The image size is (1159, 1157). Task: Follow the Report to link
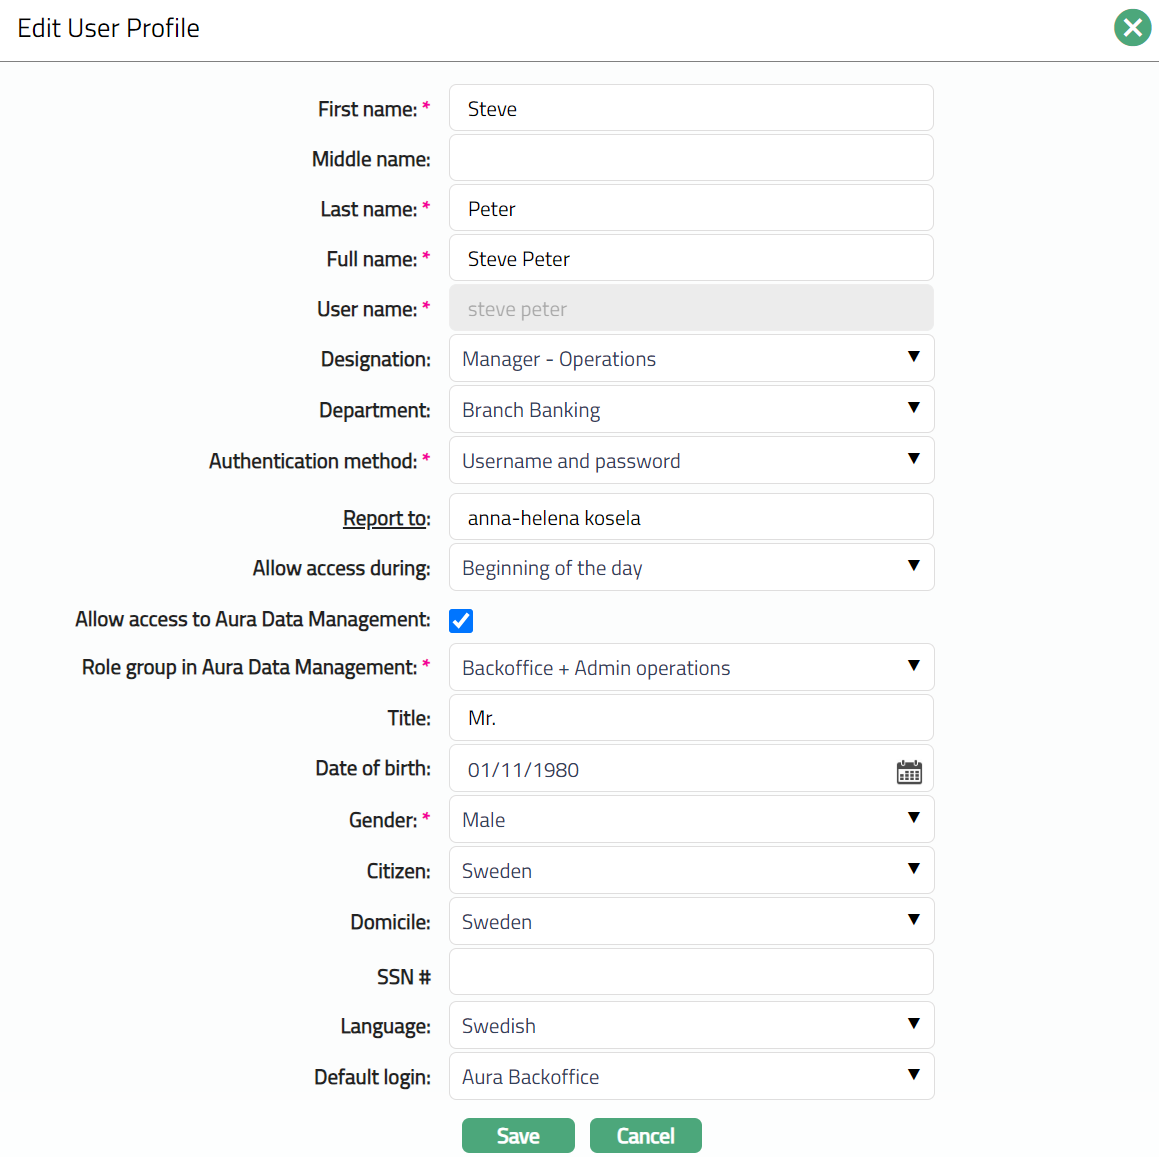coord(385,518)
